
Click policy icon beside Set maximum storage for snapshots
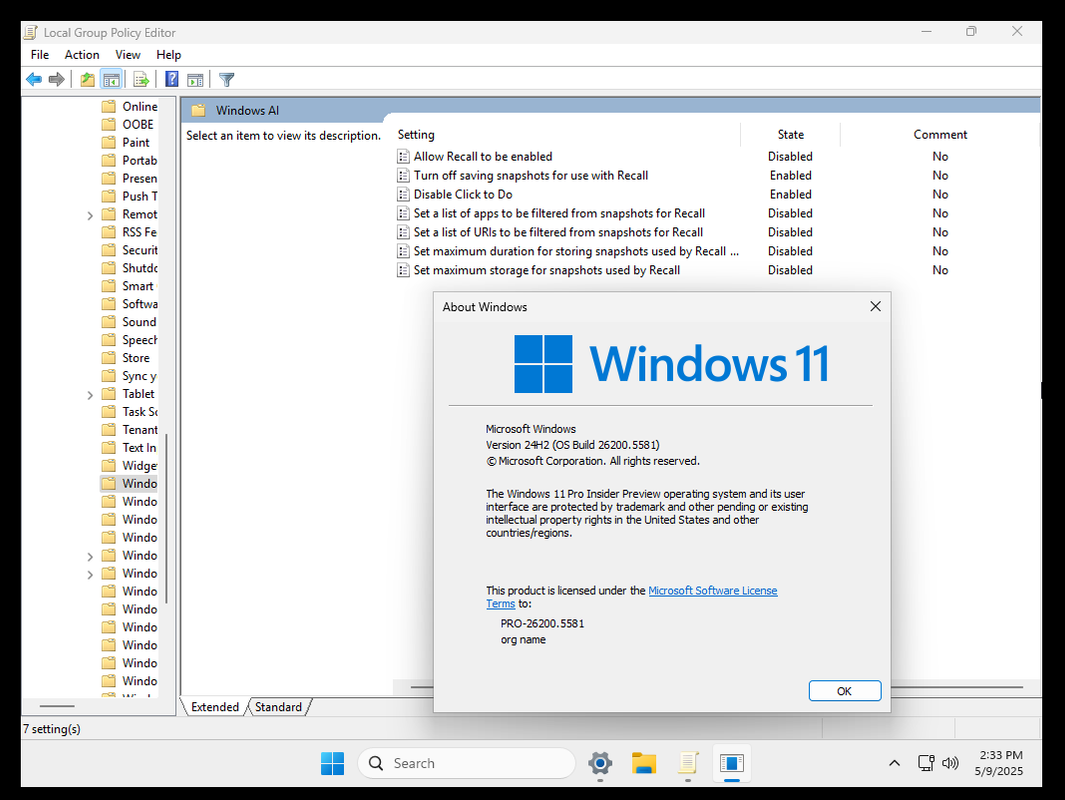click(403, 270)
